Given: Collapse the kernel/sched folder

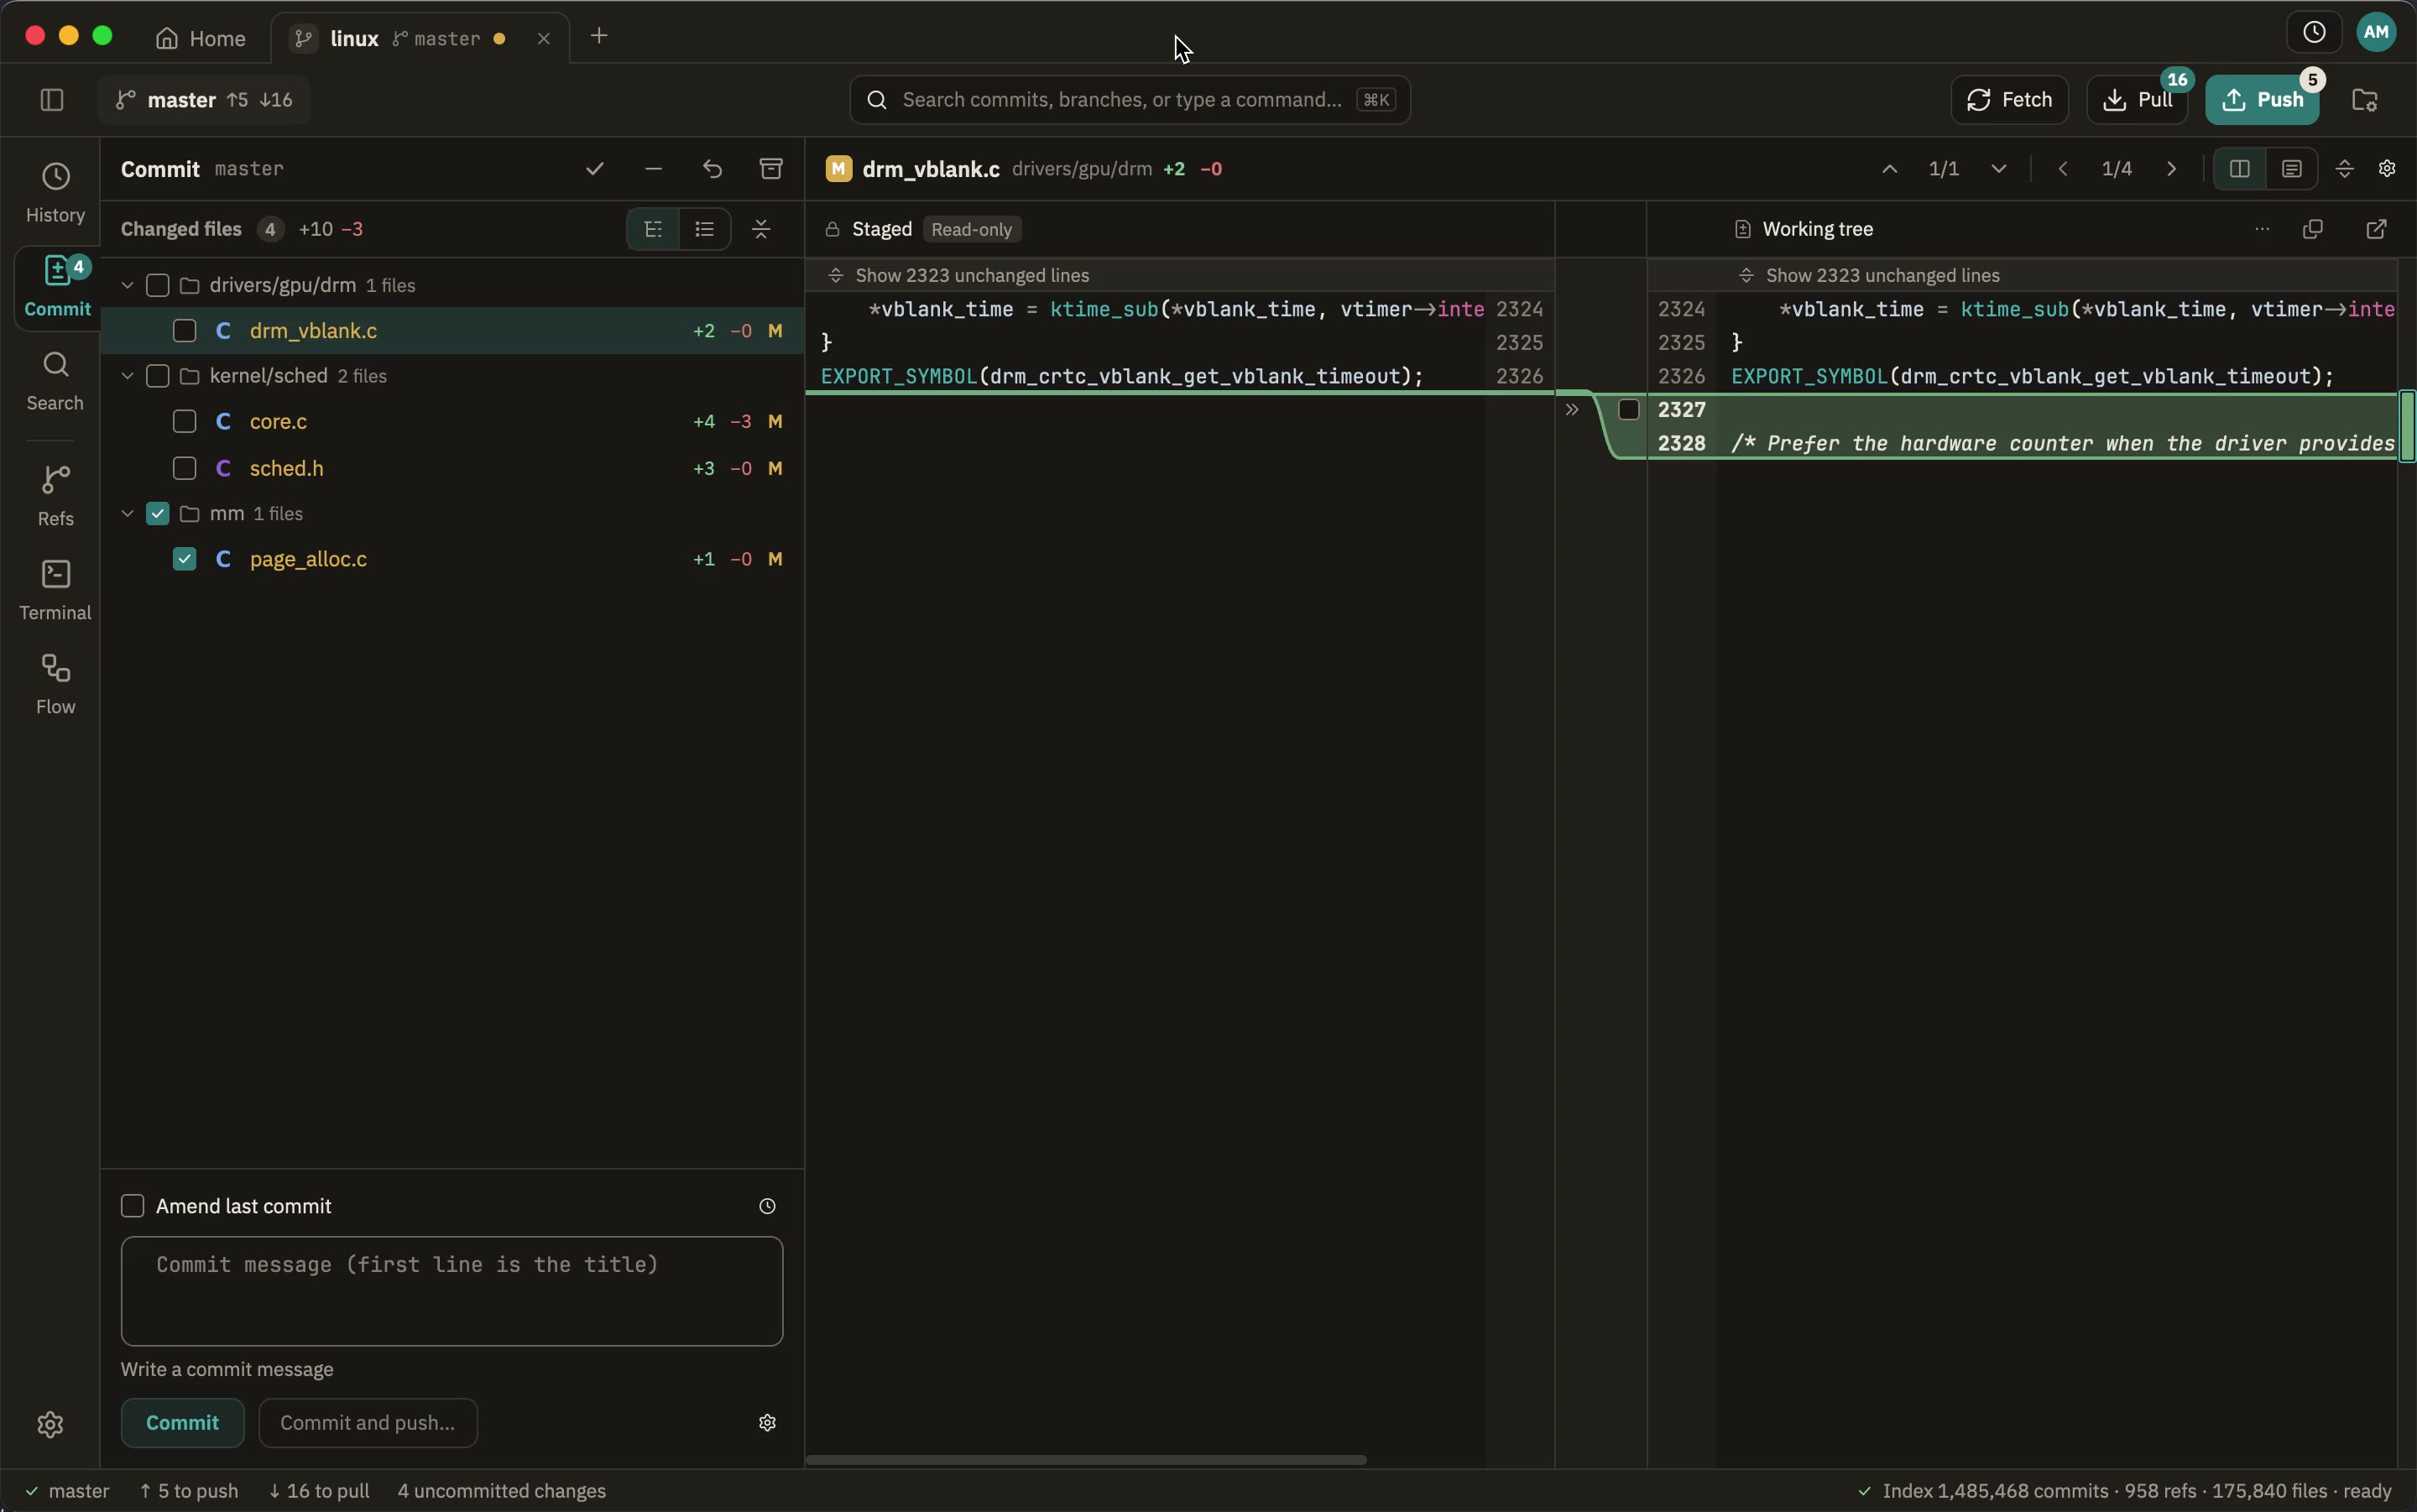Looking at the screenshot, I should click(x=127, y=376).
